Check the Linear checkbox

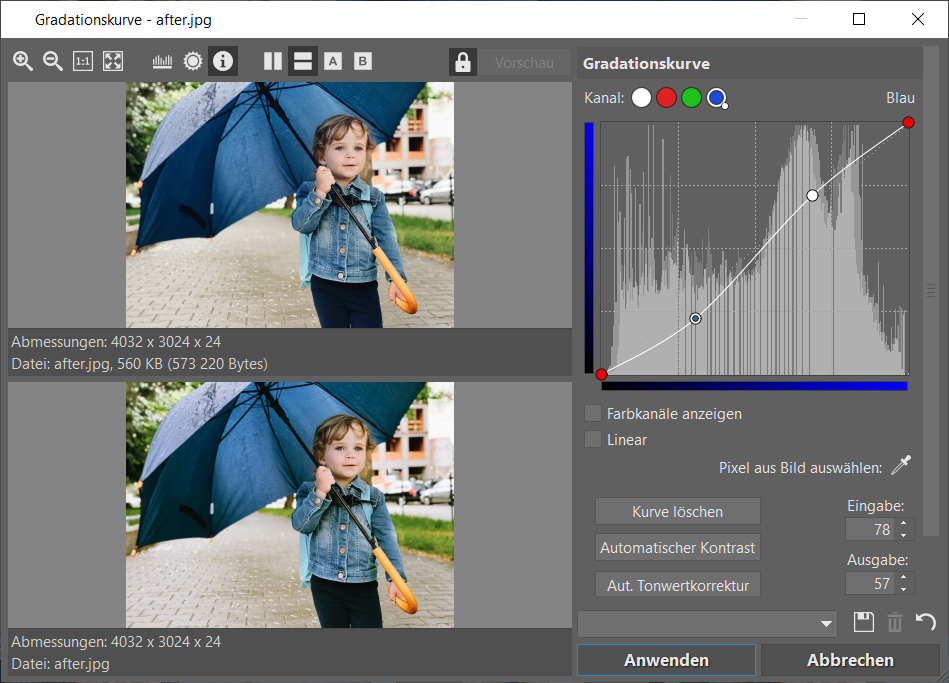pos(593,440)
